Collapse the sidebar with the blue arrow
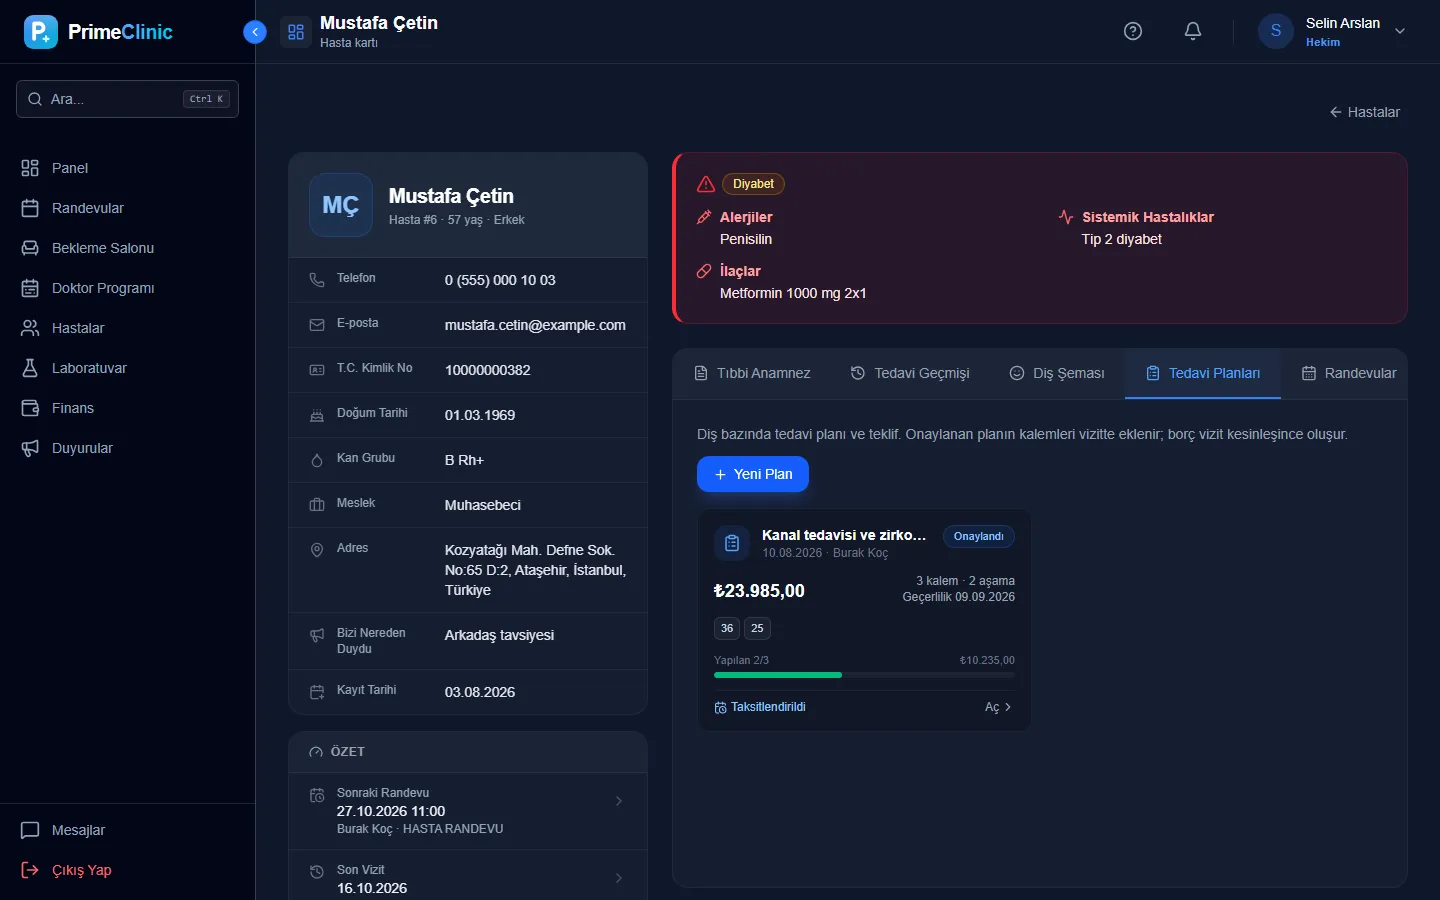The width and height of the screenshot is (1440, 900). tap(255, 32)
